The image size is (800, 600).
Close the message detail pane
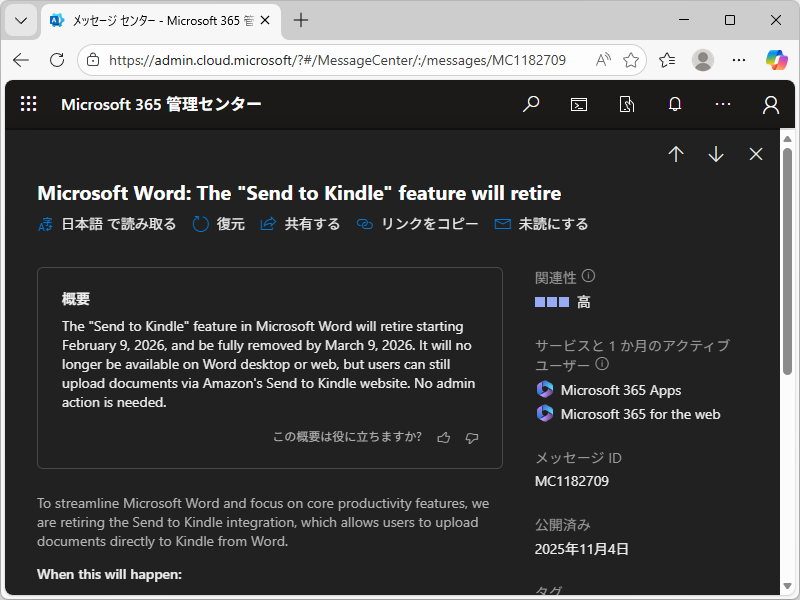pos(756,154)
